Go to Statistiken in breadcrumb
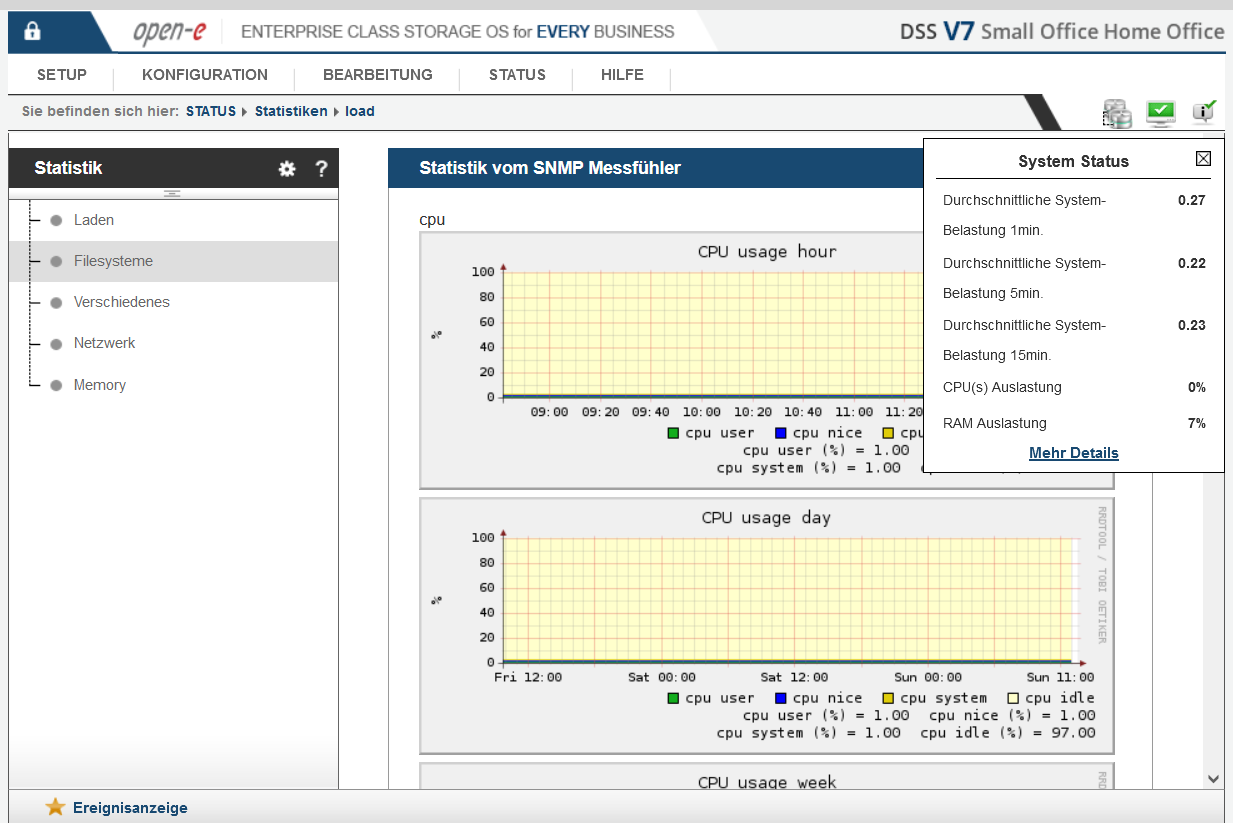The height and width of the screenshot is (823, 1233). (x=291, y=111)
